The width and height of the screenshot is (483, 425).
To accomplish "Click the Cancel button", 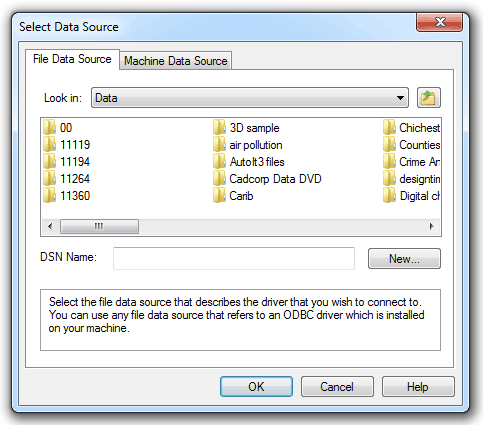I will pos(337,387).
